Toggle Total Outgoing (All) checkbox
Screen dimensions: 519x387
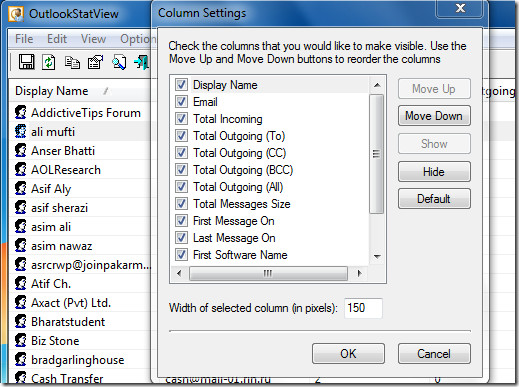tap(181, 186)
